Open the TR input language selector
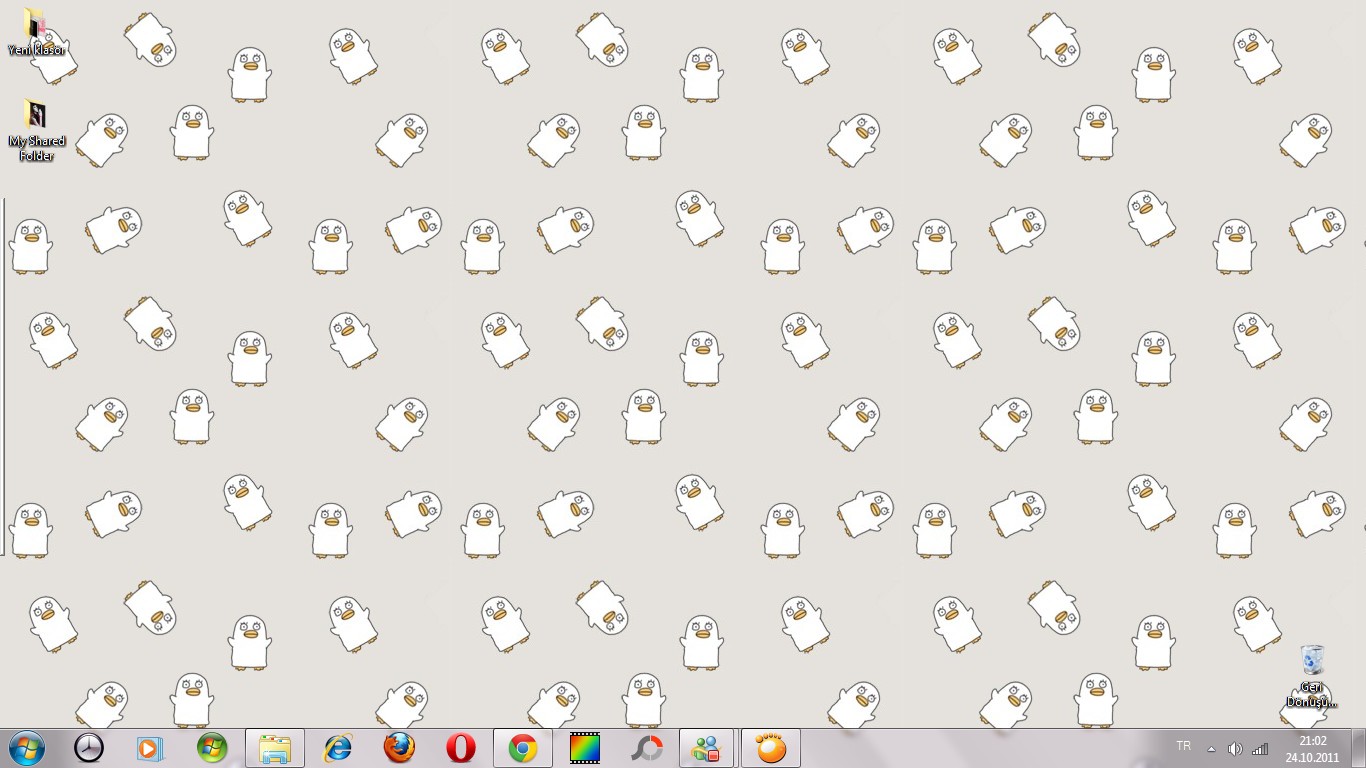The width and height of the screenshot is (1366, 768). (x=1184, y=746)
